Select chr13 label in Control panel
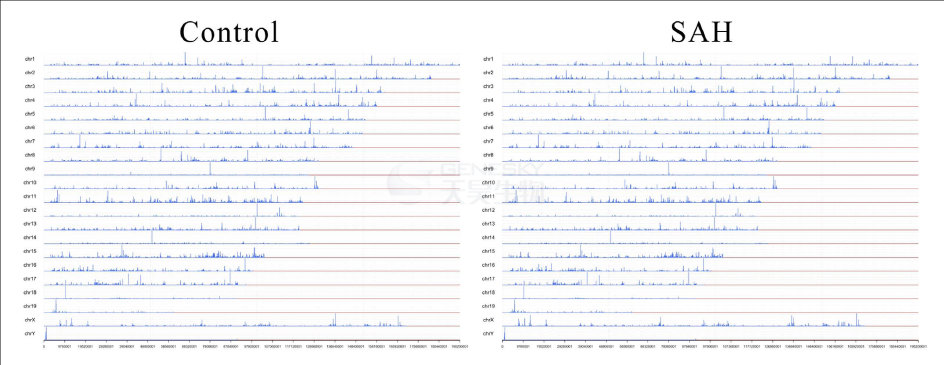 coord(31,224)
